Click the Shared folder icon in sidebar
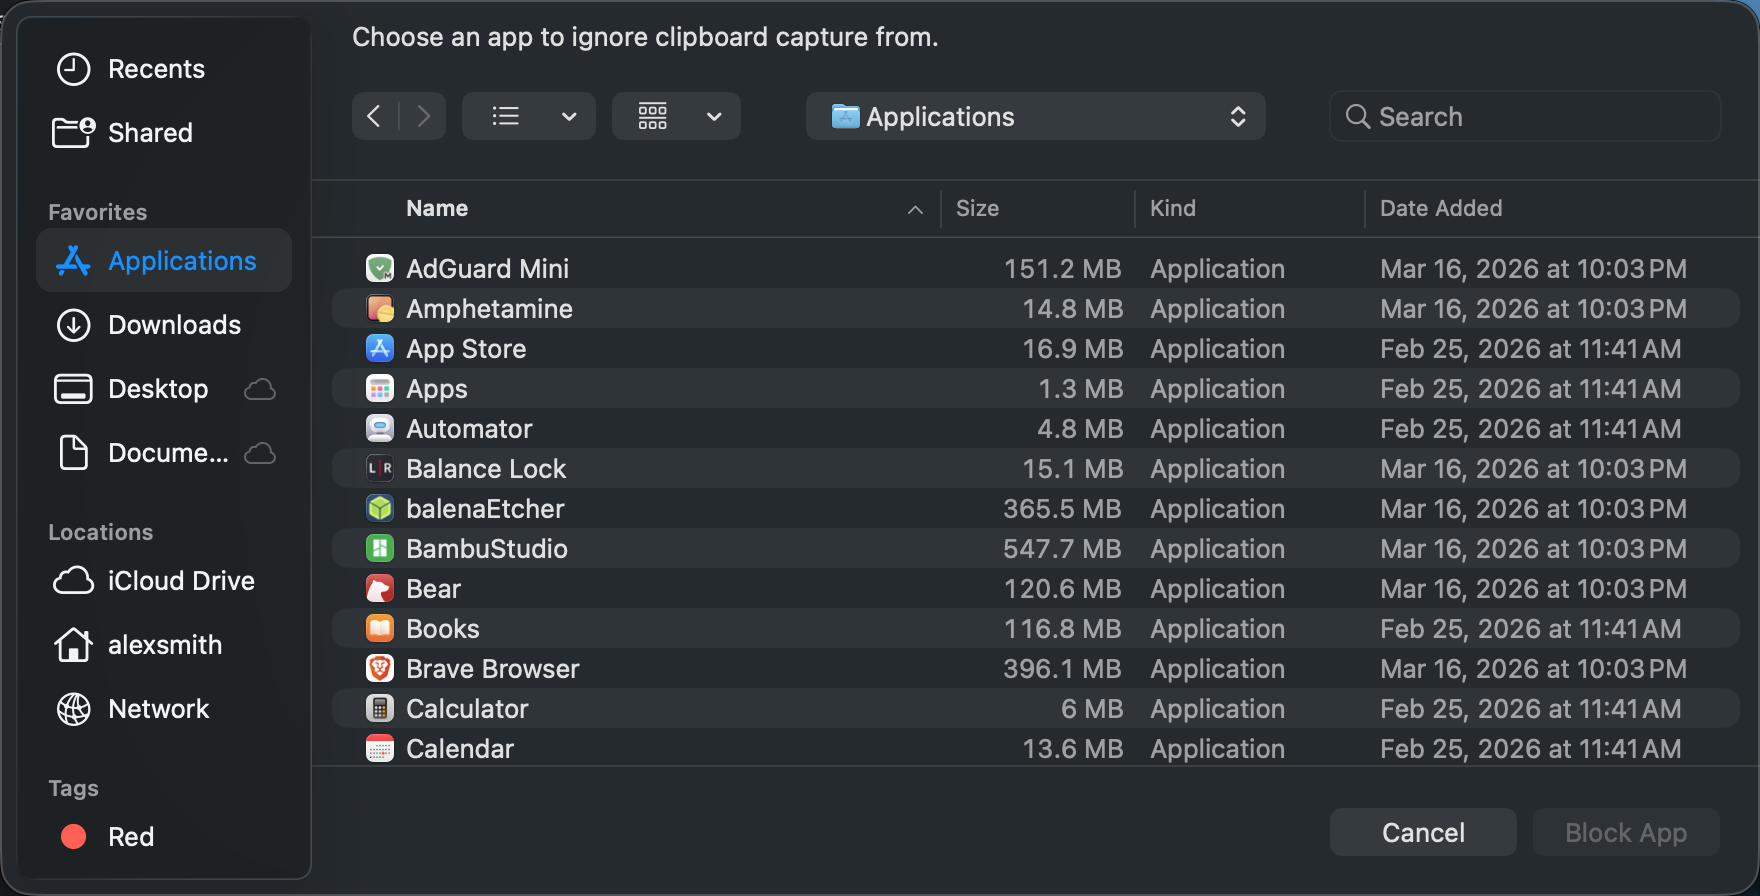Viewport: 1760px width, 896px height. (74, 132)
